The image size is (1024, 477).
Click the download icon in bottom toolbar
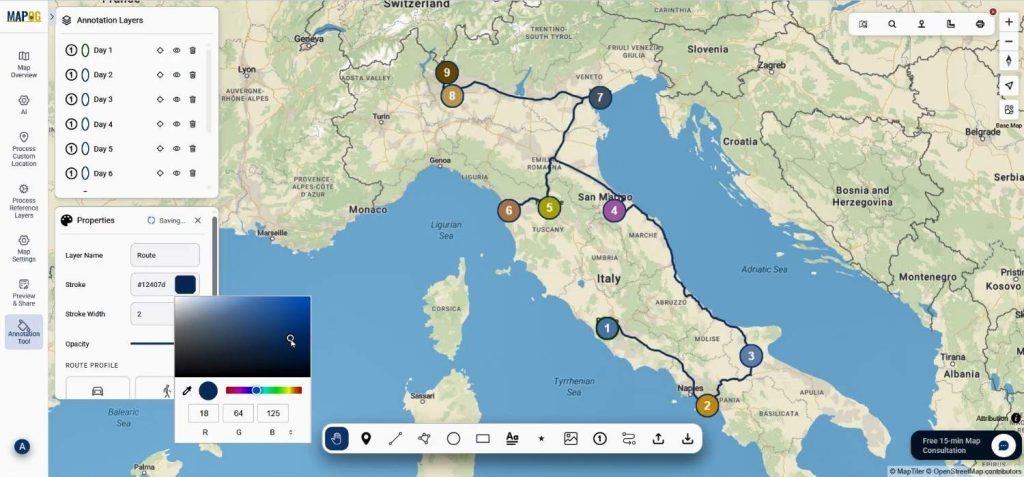point(687,438)
